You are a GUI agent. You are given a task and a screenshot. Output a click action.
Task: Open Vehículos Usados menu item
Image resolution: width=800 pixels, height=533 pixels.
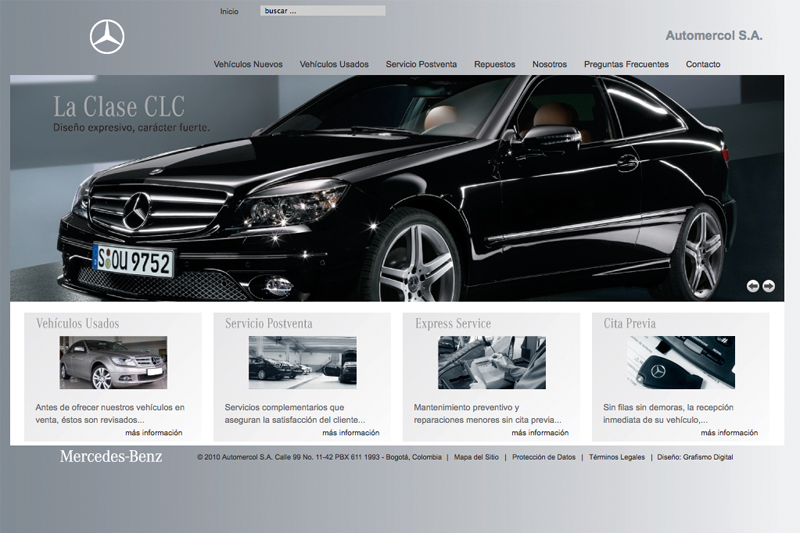coord(334,64)
